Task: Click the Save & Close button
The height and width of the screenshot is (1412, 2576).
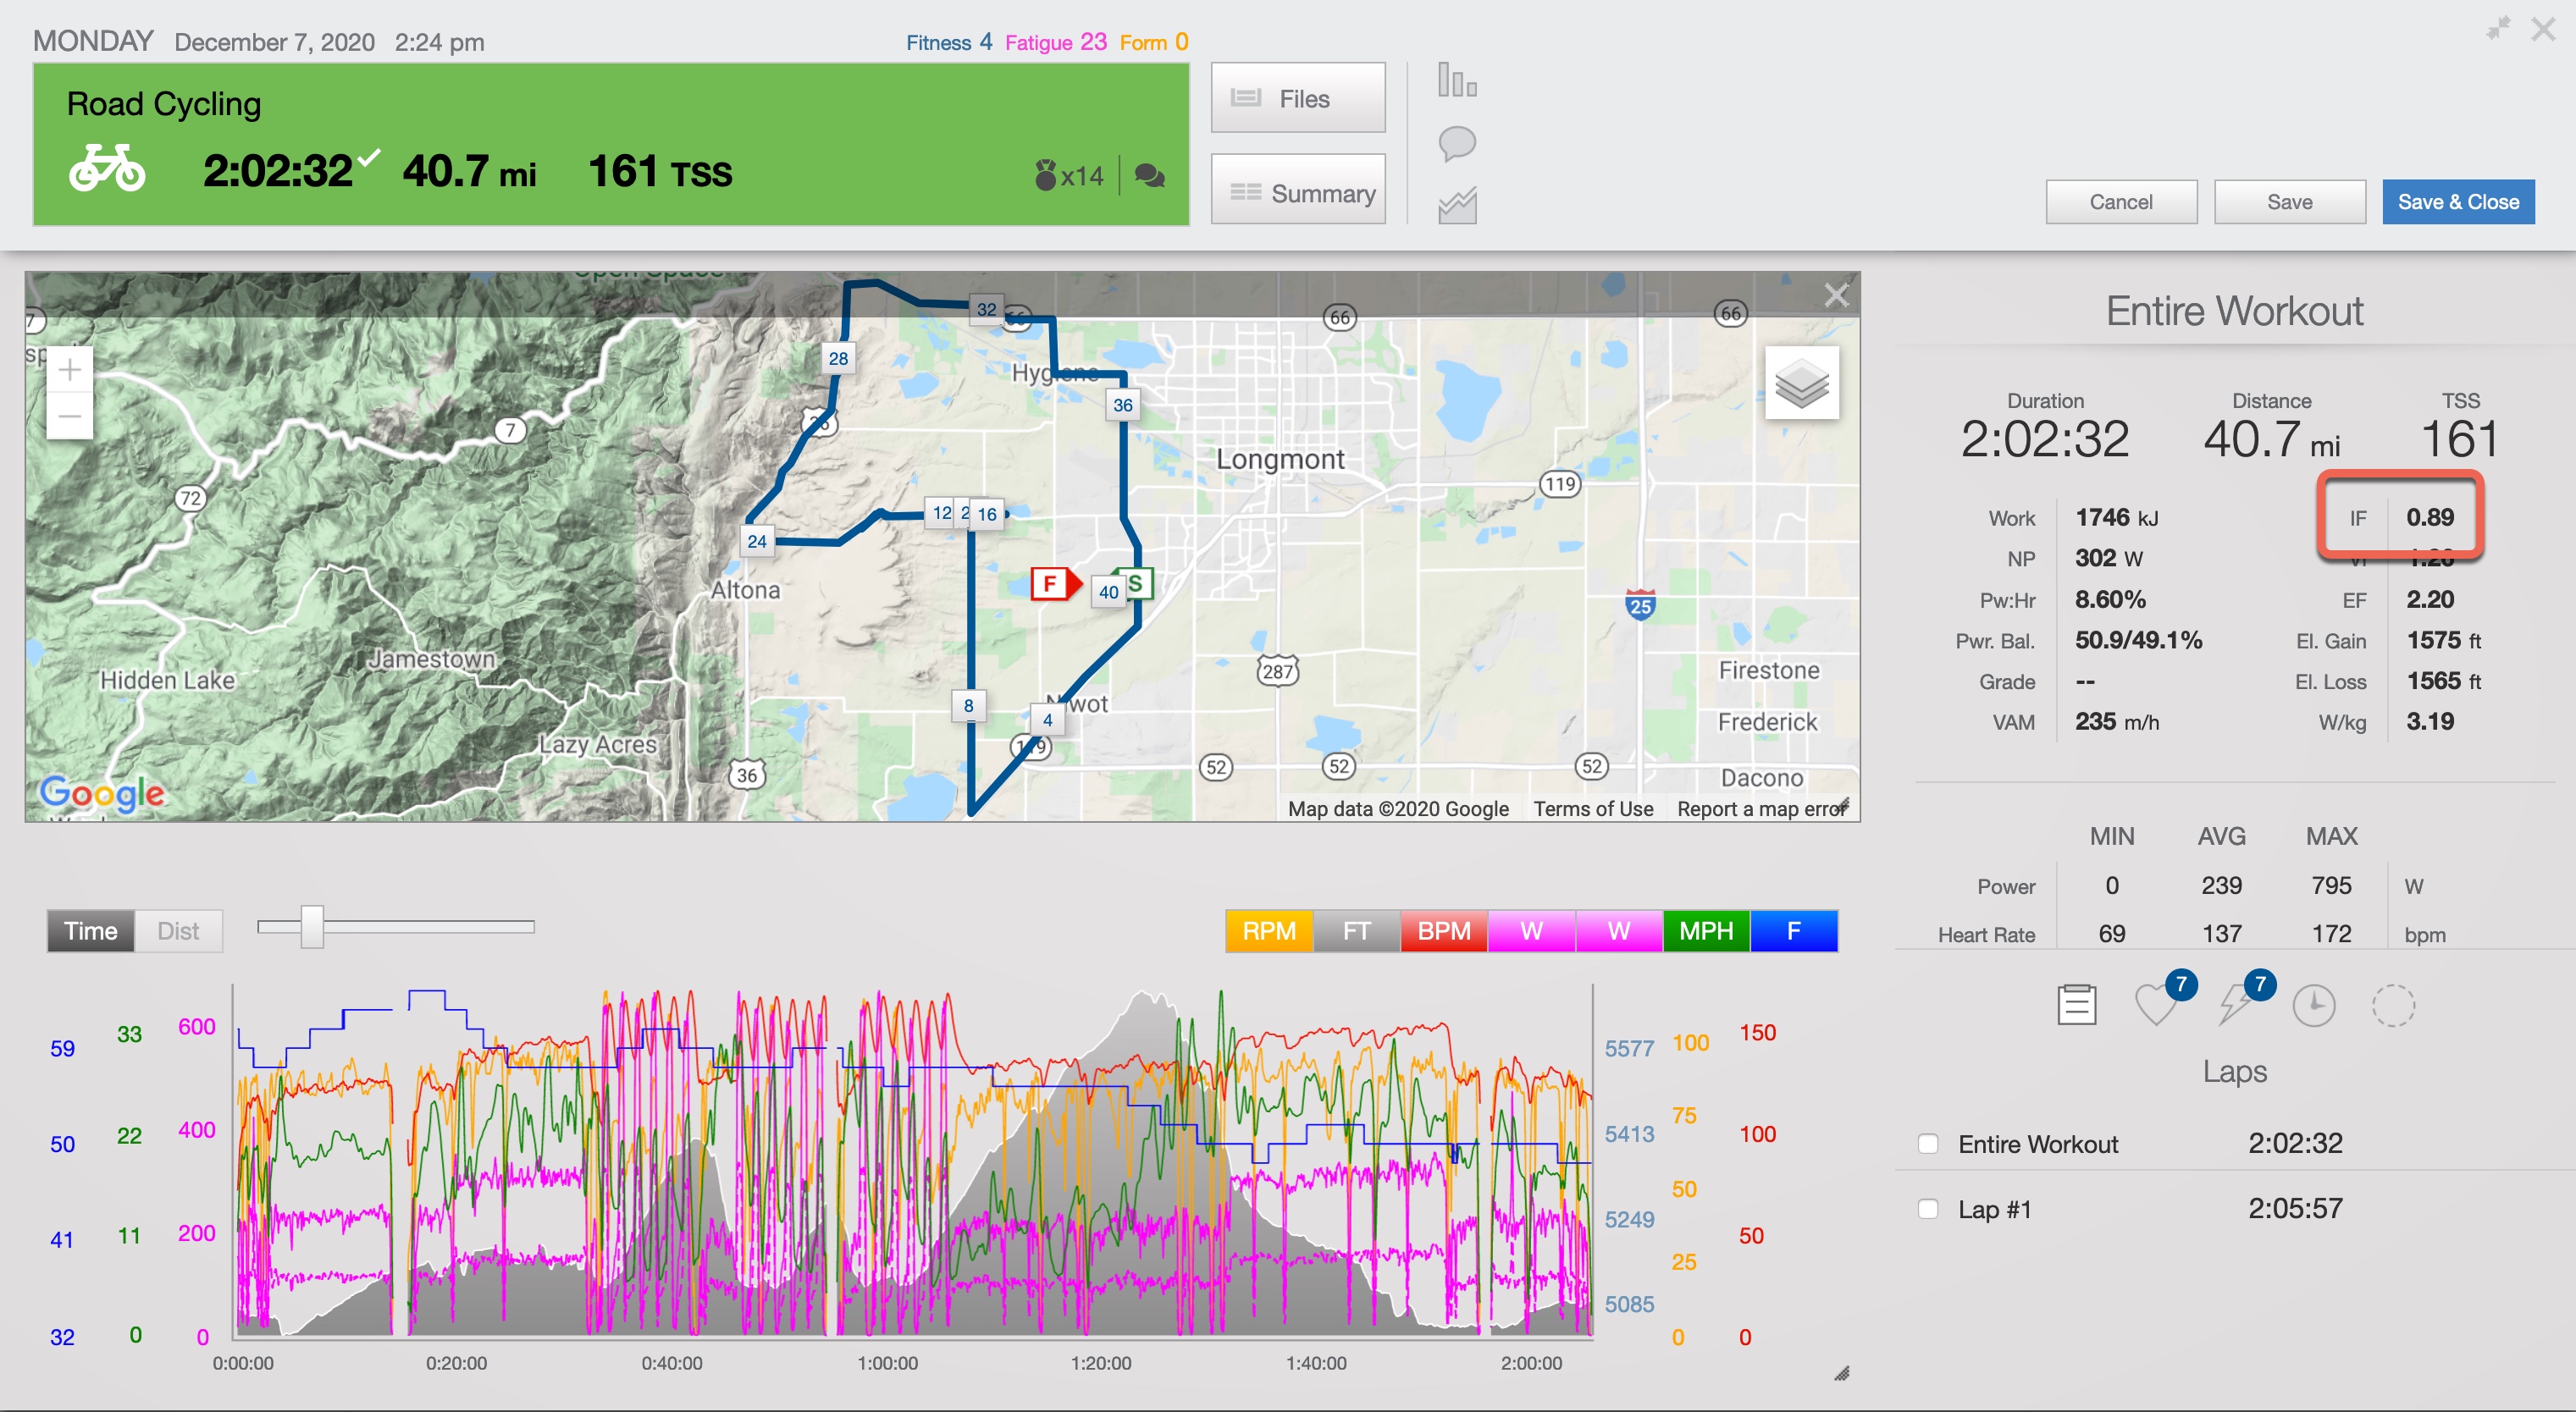Action: click(2457, 202)
